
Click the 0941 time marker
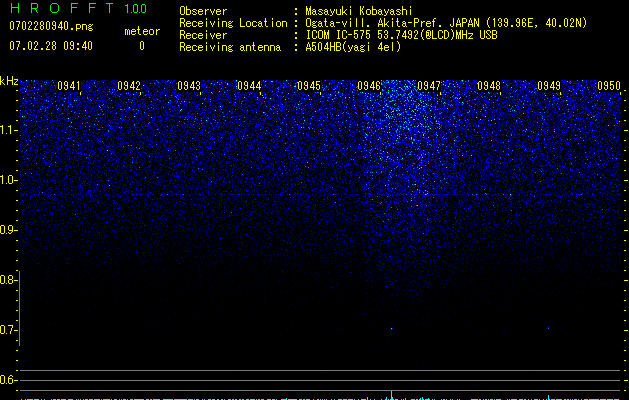point(69,86)
